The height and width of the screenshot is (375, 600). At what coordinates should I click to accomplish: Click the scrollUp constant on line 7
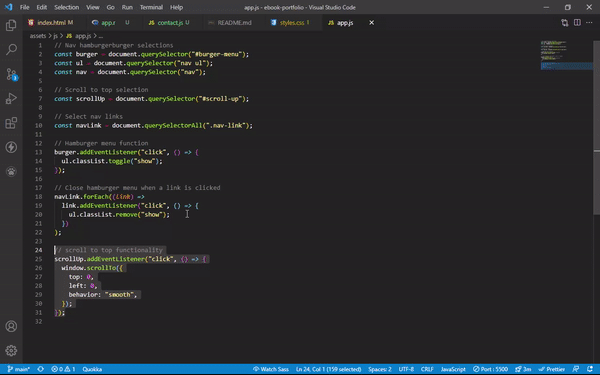pos(90,99)
